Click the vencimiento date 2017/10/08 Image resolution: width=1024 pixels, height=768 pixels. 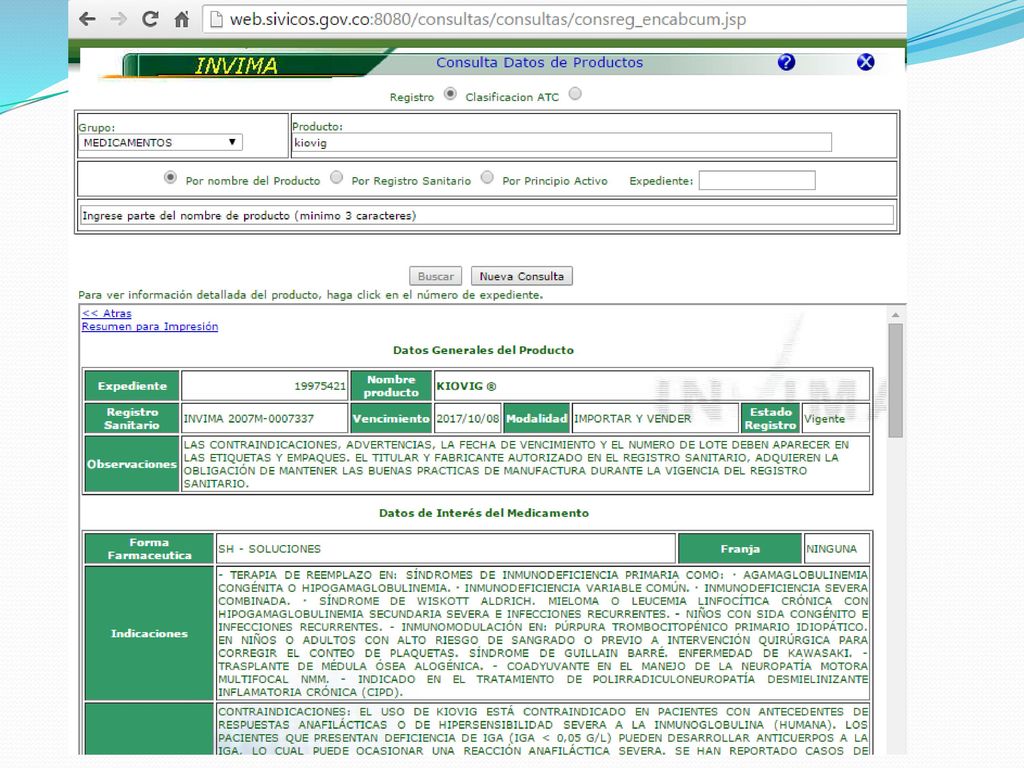tap(468, 419)
